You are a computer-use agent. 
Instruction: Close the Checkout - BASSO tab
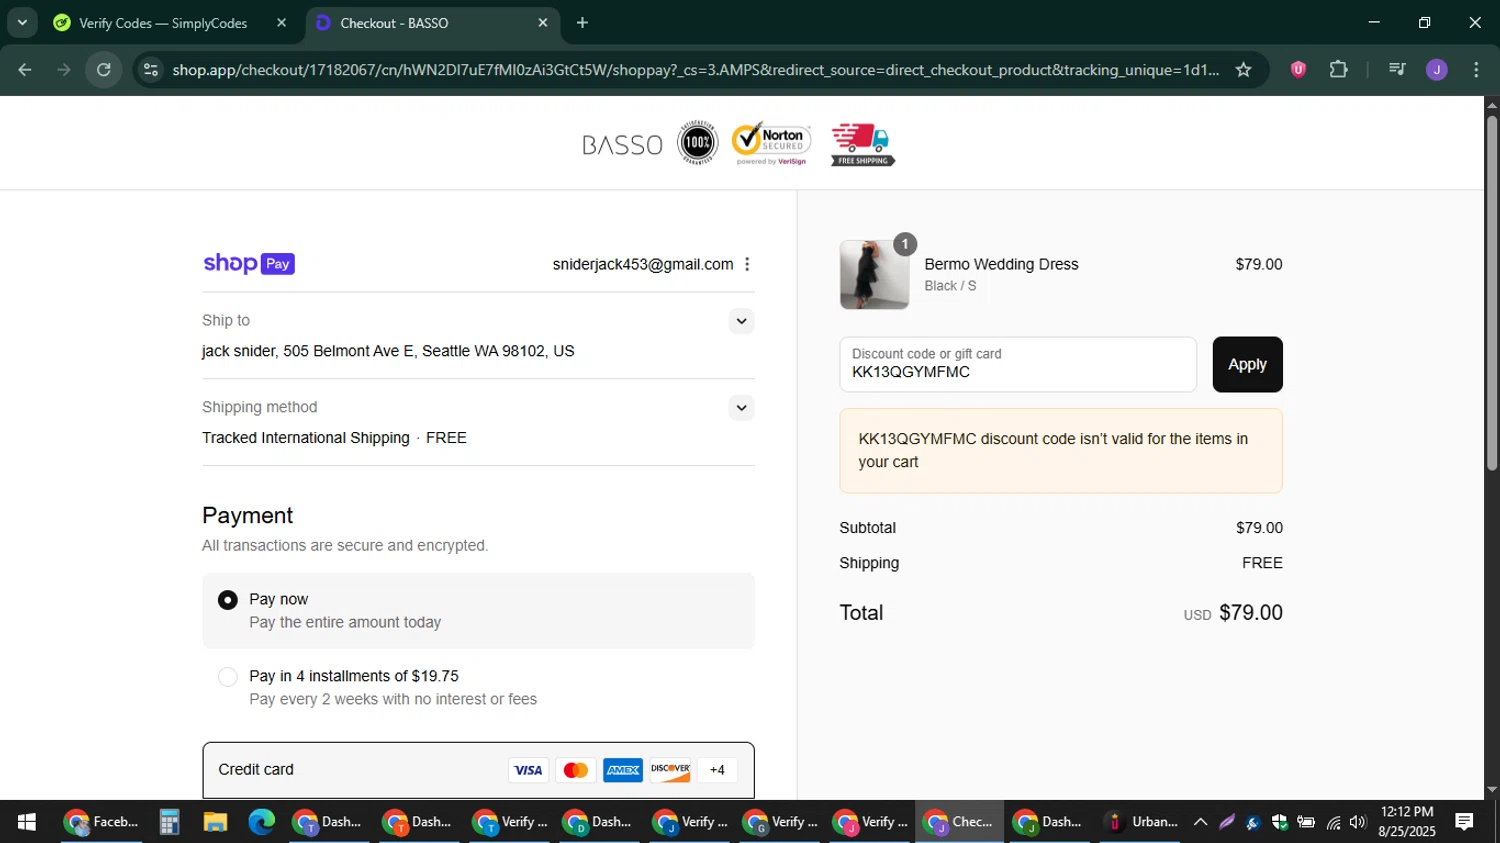[543, 23]
